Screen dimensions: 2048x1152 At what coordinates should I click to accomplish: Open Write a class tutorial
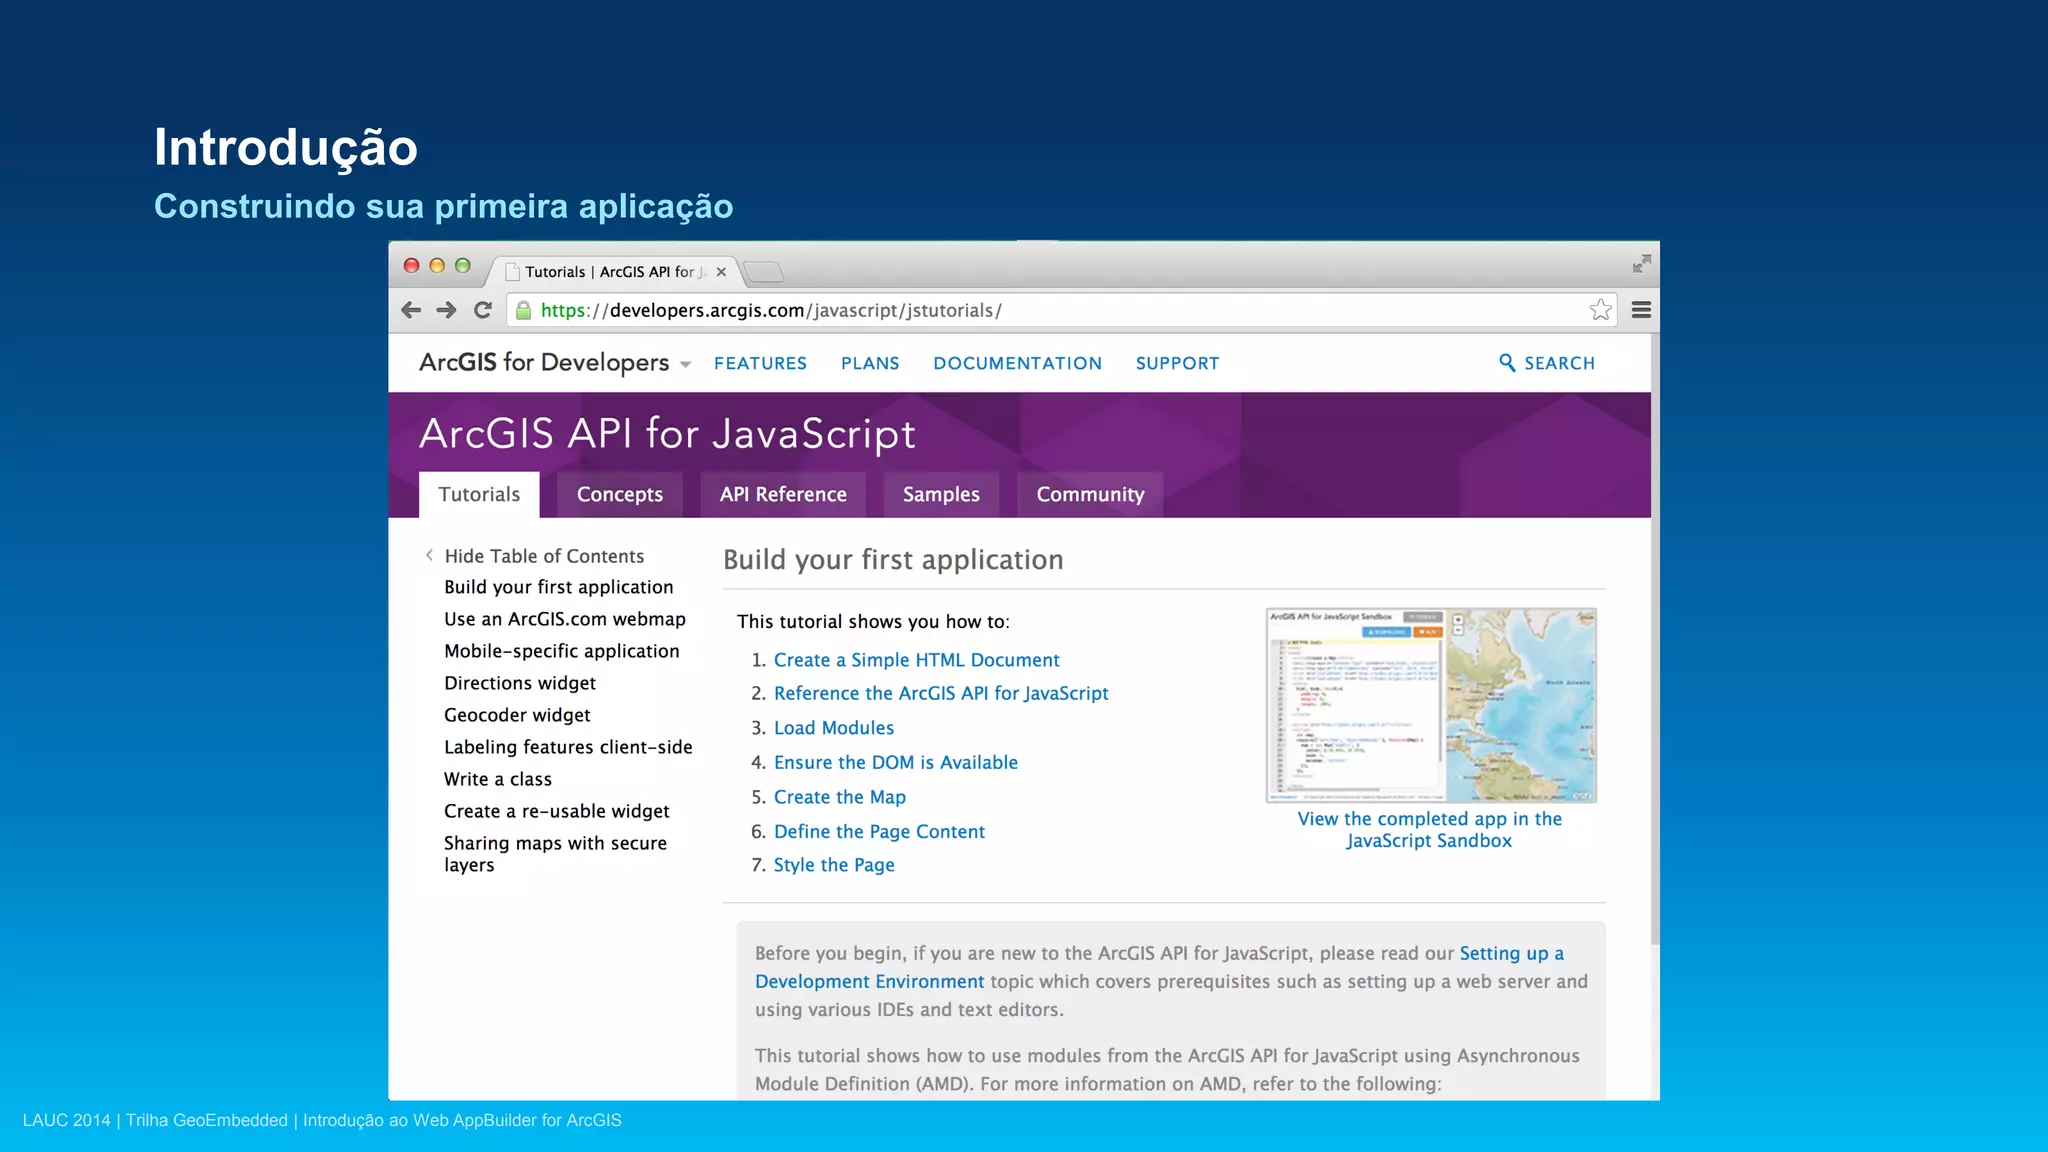point(498,779)
